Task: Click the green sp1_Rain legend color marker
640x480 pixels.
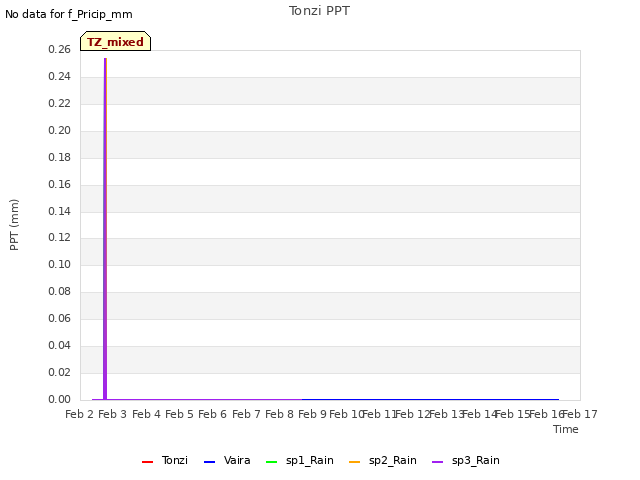Action: pyautogui.click(x=271, y=462)
